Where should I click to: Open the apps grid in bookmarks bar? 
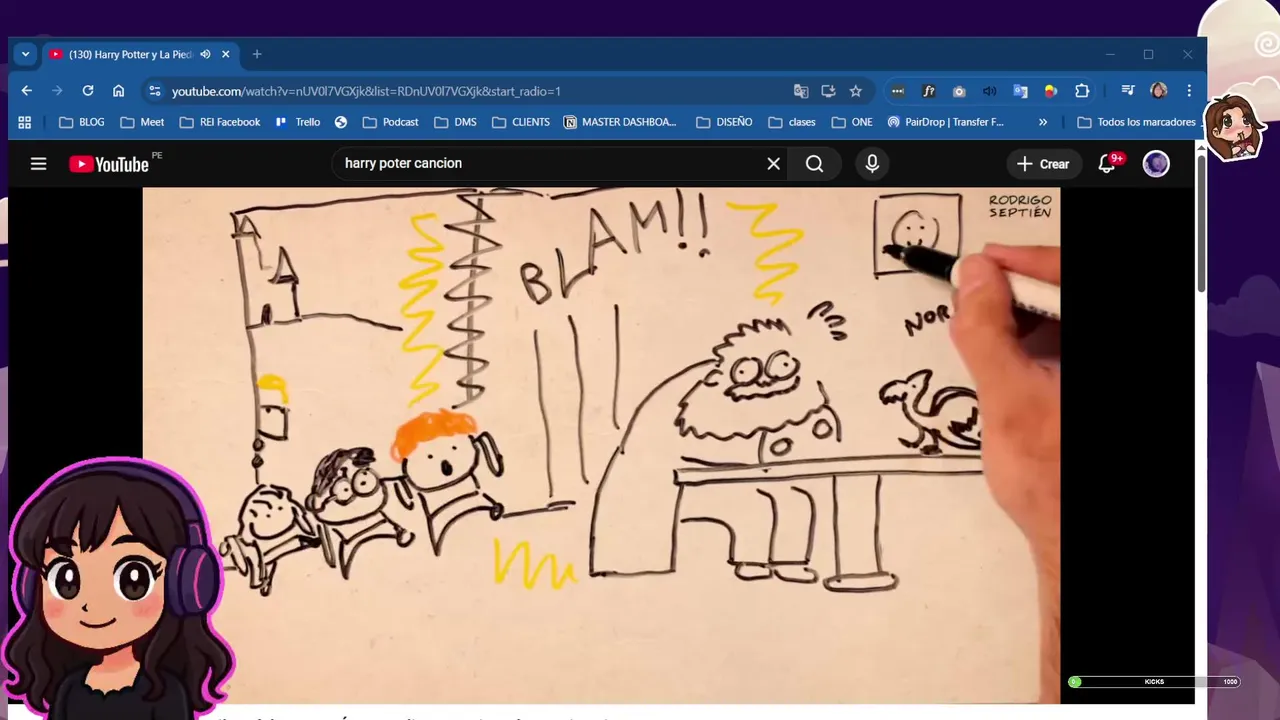(x=25, y=122)
